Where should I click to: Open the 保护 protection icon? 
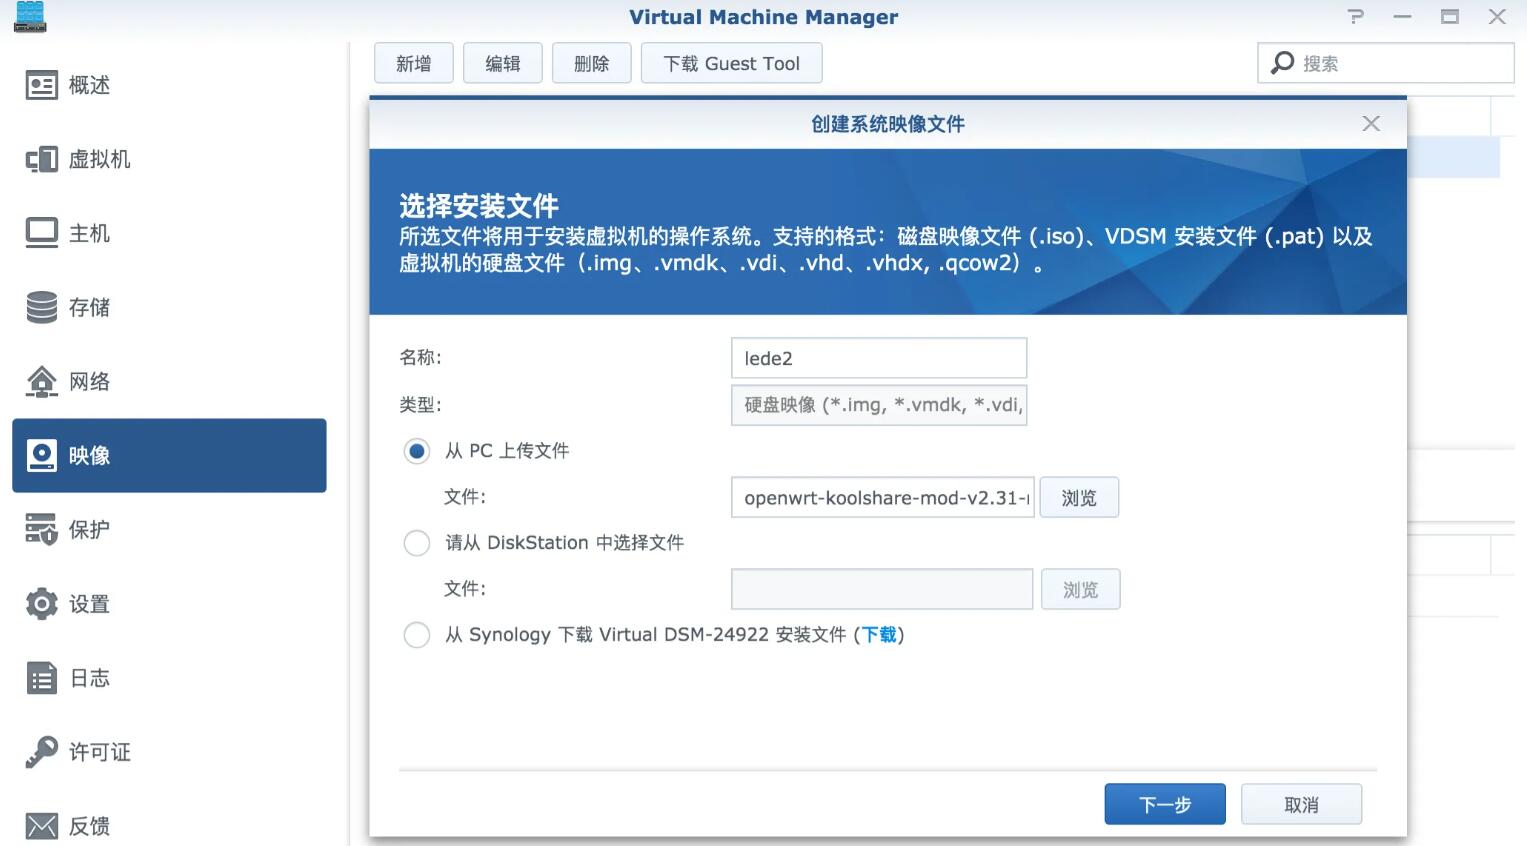click(41, 529)
